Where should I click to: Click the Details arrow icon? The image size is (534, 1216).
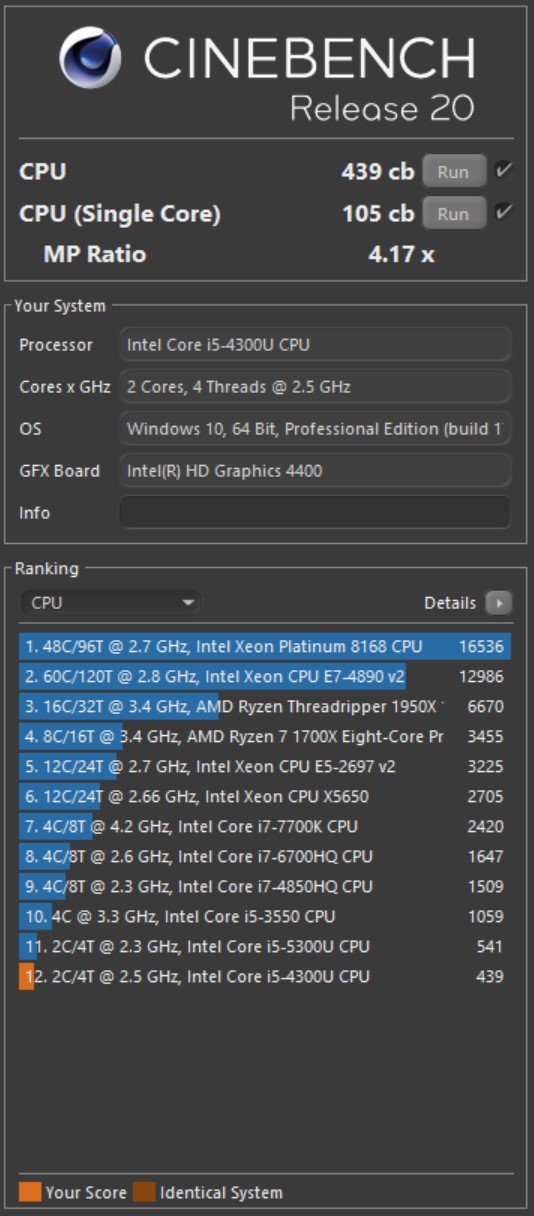pos(498,603)
